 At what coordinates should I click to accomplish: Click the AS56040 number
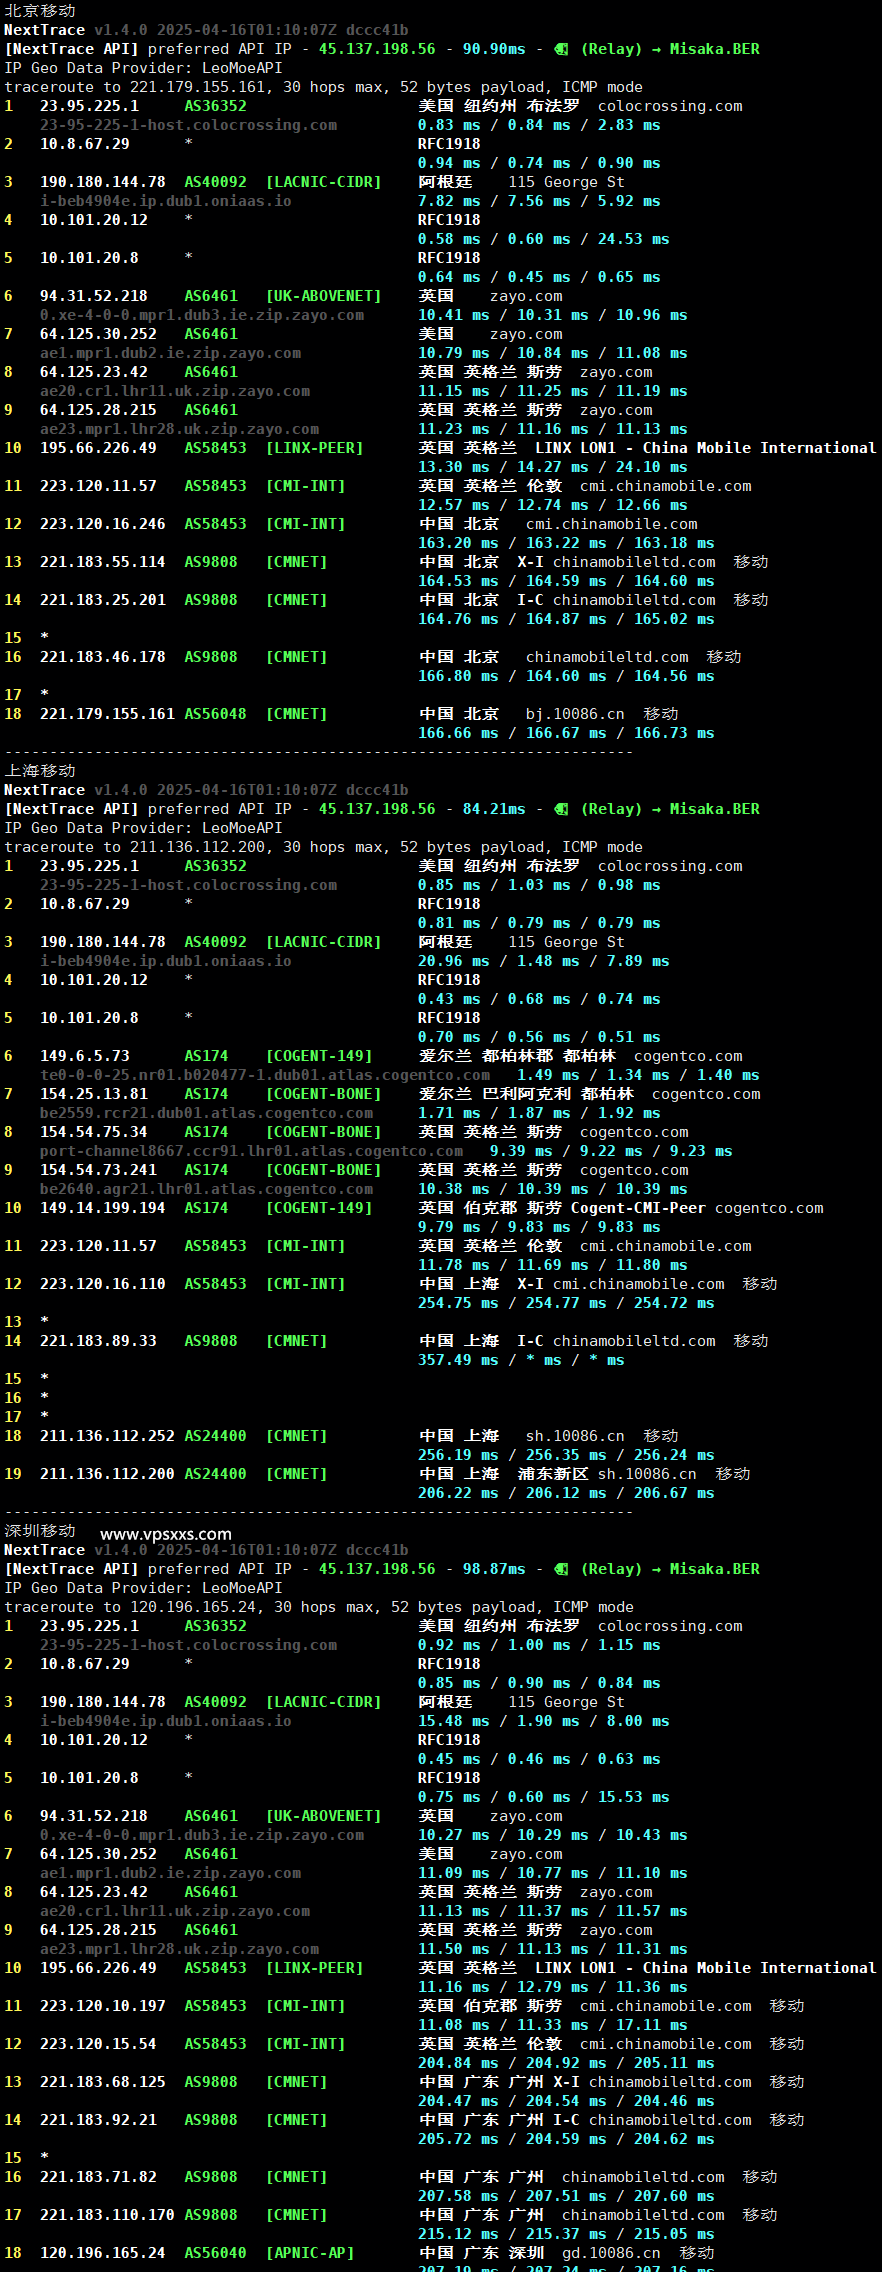point(215,2253)
